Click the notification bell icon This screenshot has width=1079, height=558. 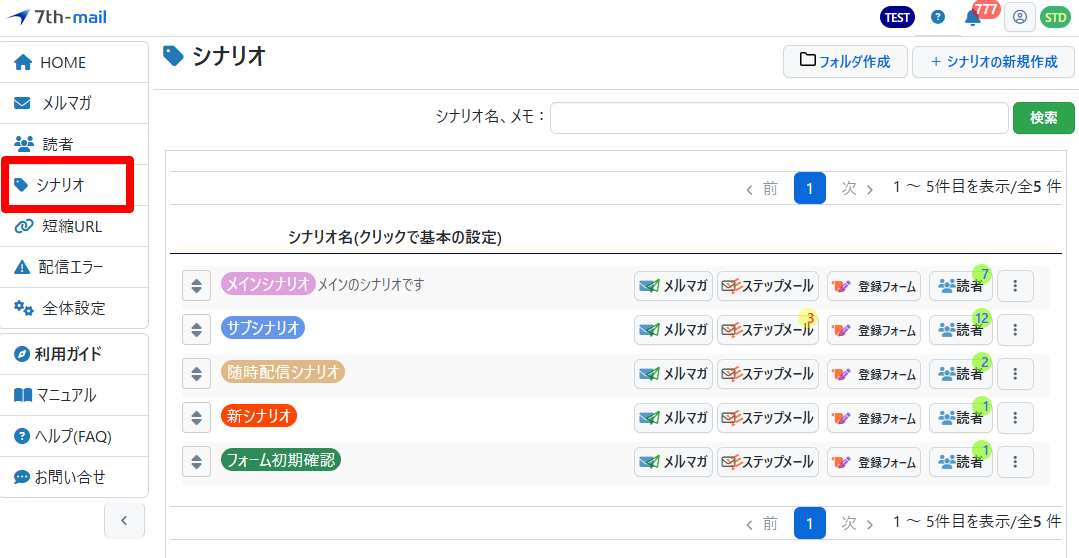tap(972, 17)
